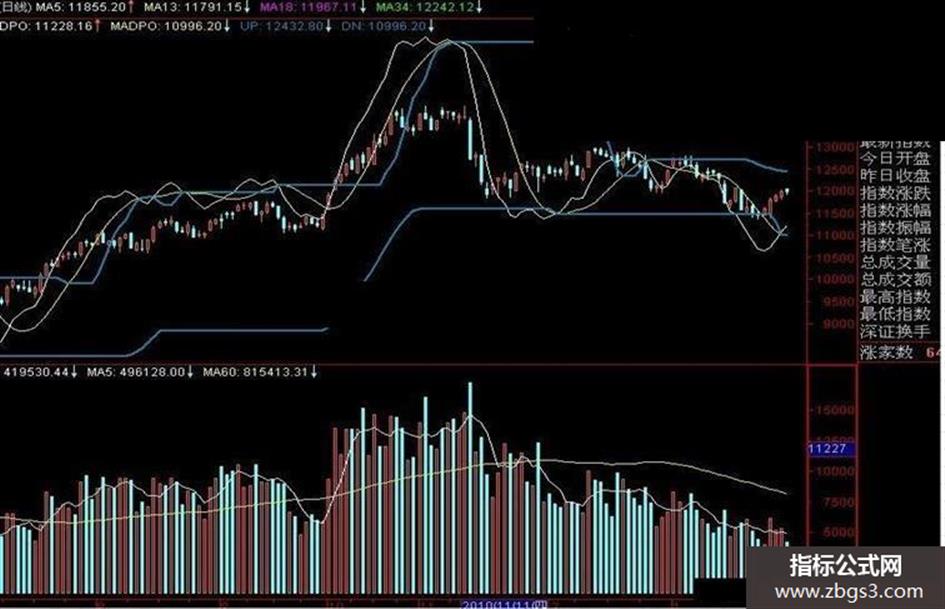The image size is (945, 609).
Task: Click the tallest volume bar in the volume pane
Action: tap(471, 488)
